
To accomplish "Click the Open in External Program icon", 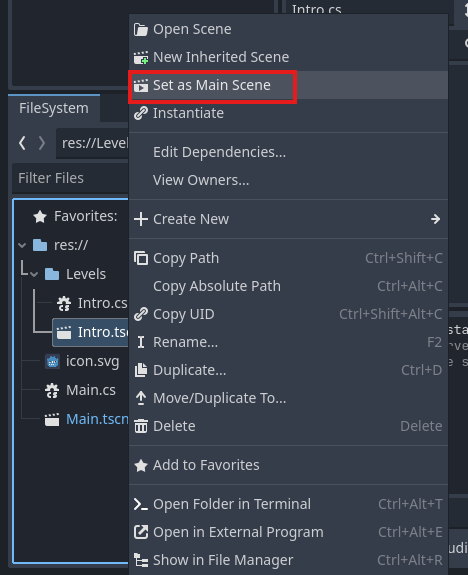I will click(x=141, y=532).
